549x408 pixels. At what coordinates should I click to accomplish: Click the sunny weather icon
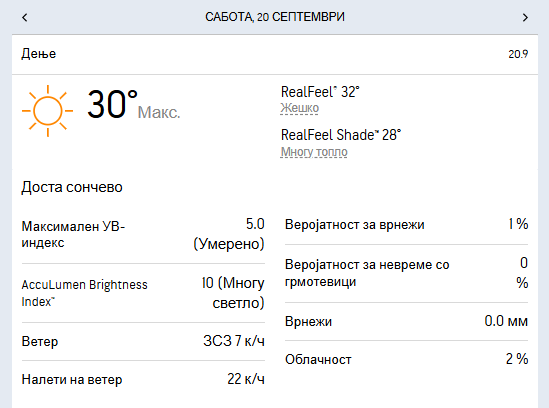click(x=47, y=111)
